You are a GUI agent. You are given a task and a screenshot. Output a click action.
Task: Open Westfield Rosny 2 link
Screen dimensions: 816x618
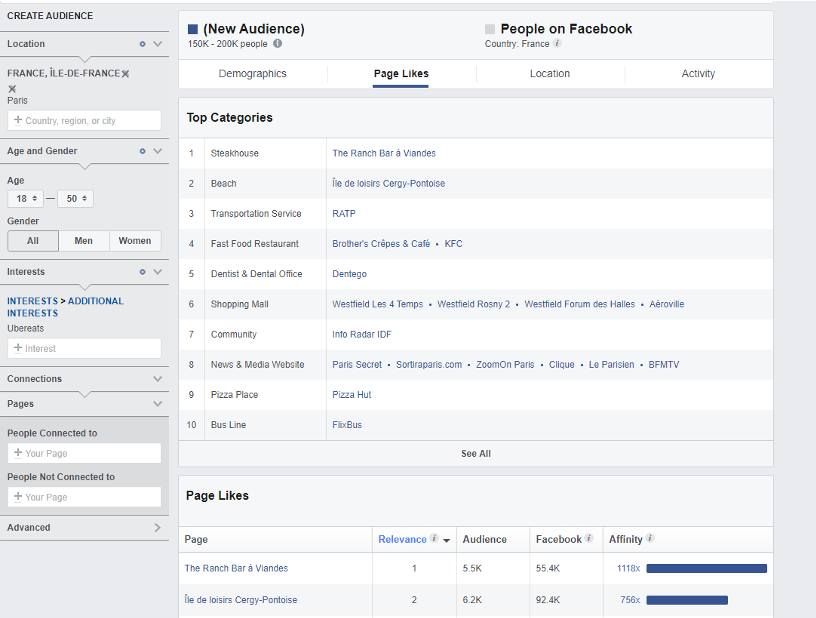(474, 304)
